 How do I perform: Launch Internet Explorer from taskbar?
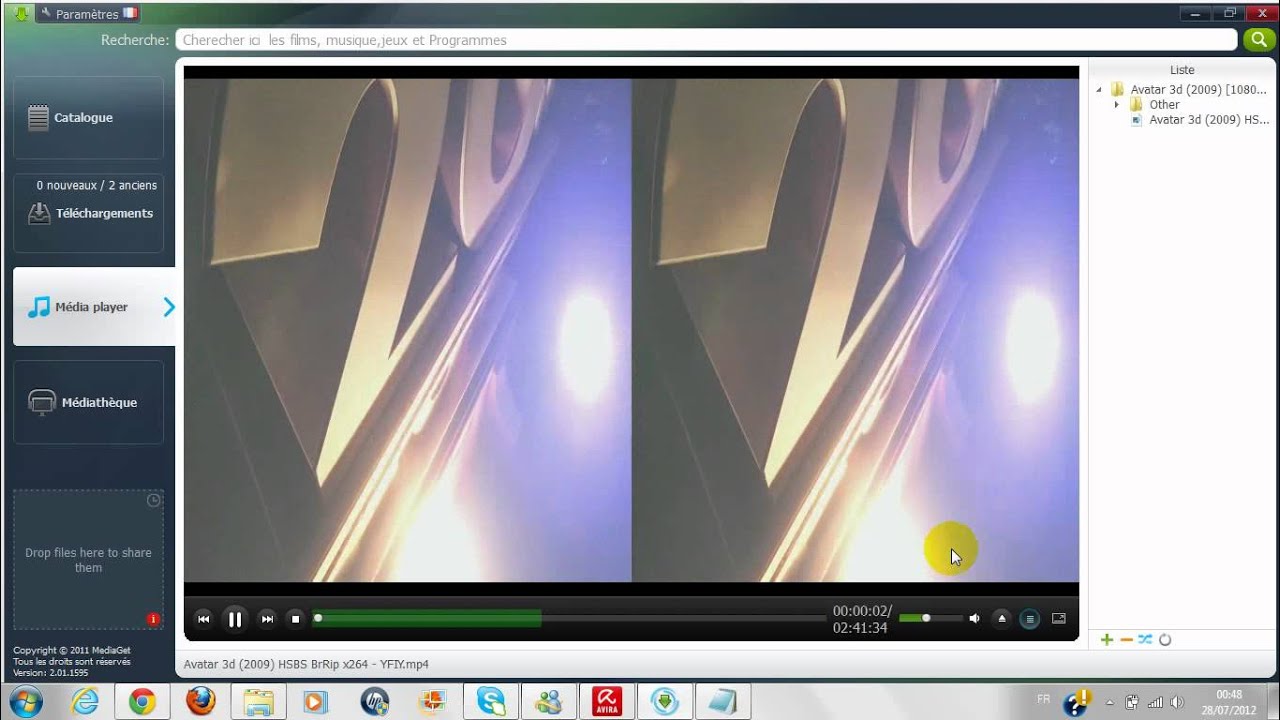point(85,702)
